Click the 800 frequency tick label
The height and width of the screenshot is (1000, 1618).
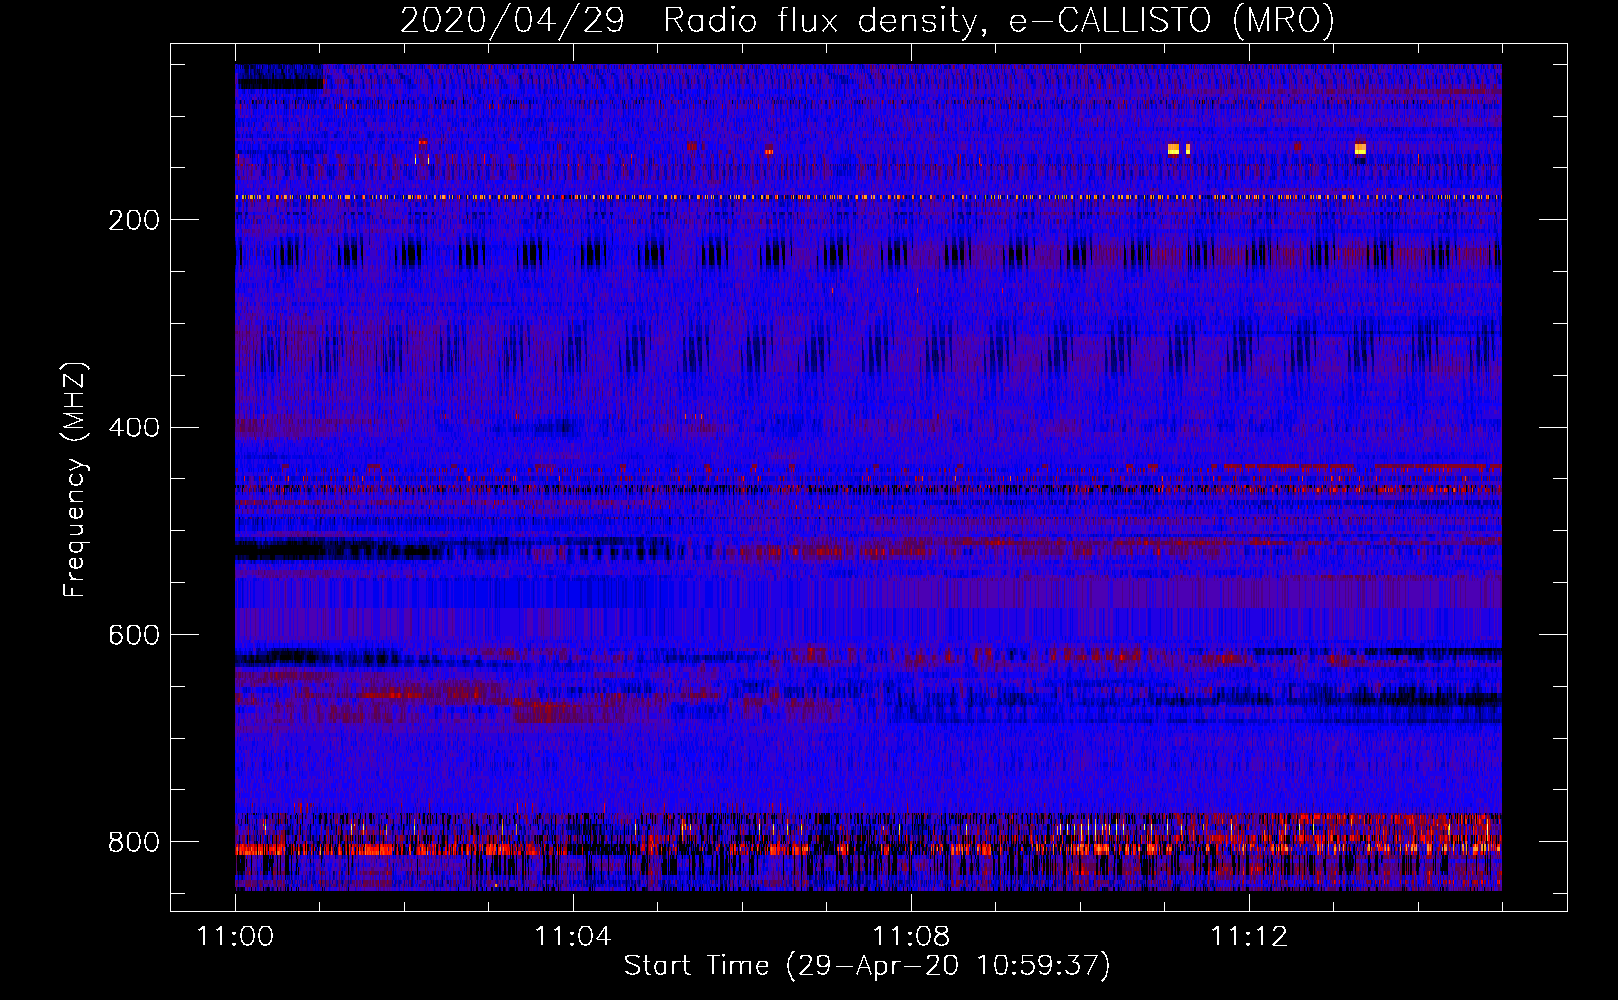pyautogui.click(x=134, y=842)
